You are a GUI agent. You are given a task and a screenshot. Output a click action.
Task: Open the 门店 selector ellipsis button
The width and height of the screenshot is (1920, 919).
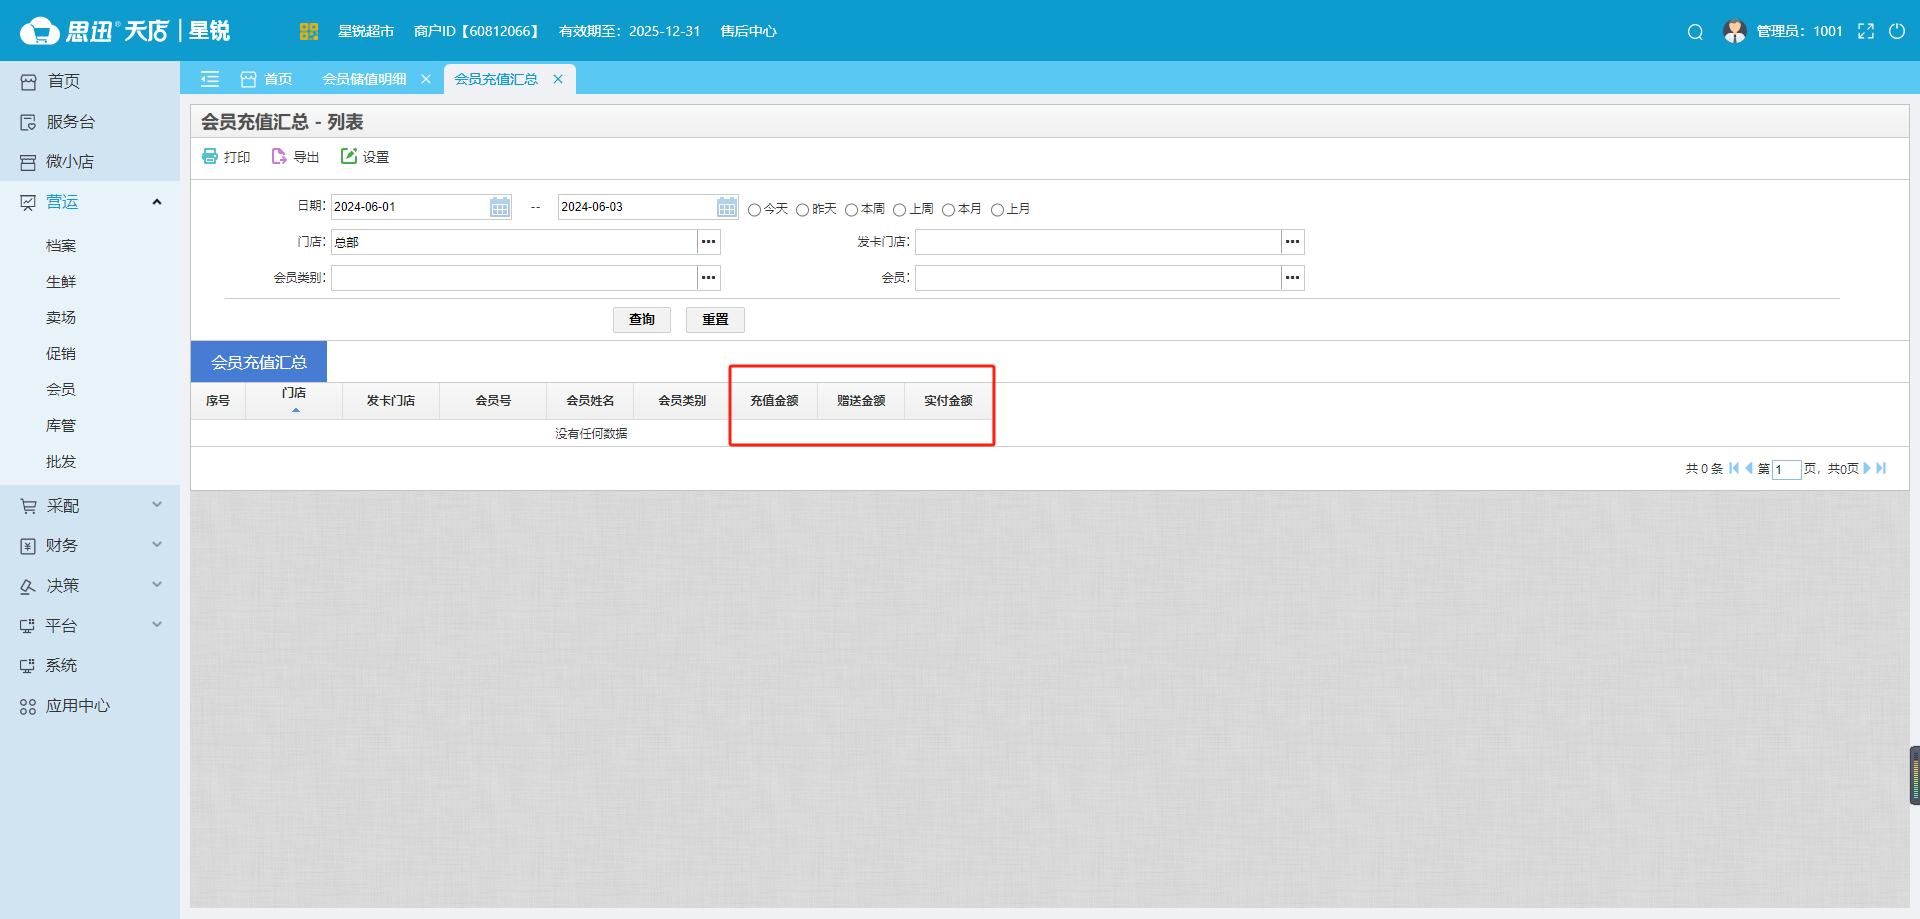click(708, 242)
